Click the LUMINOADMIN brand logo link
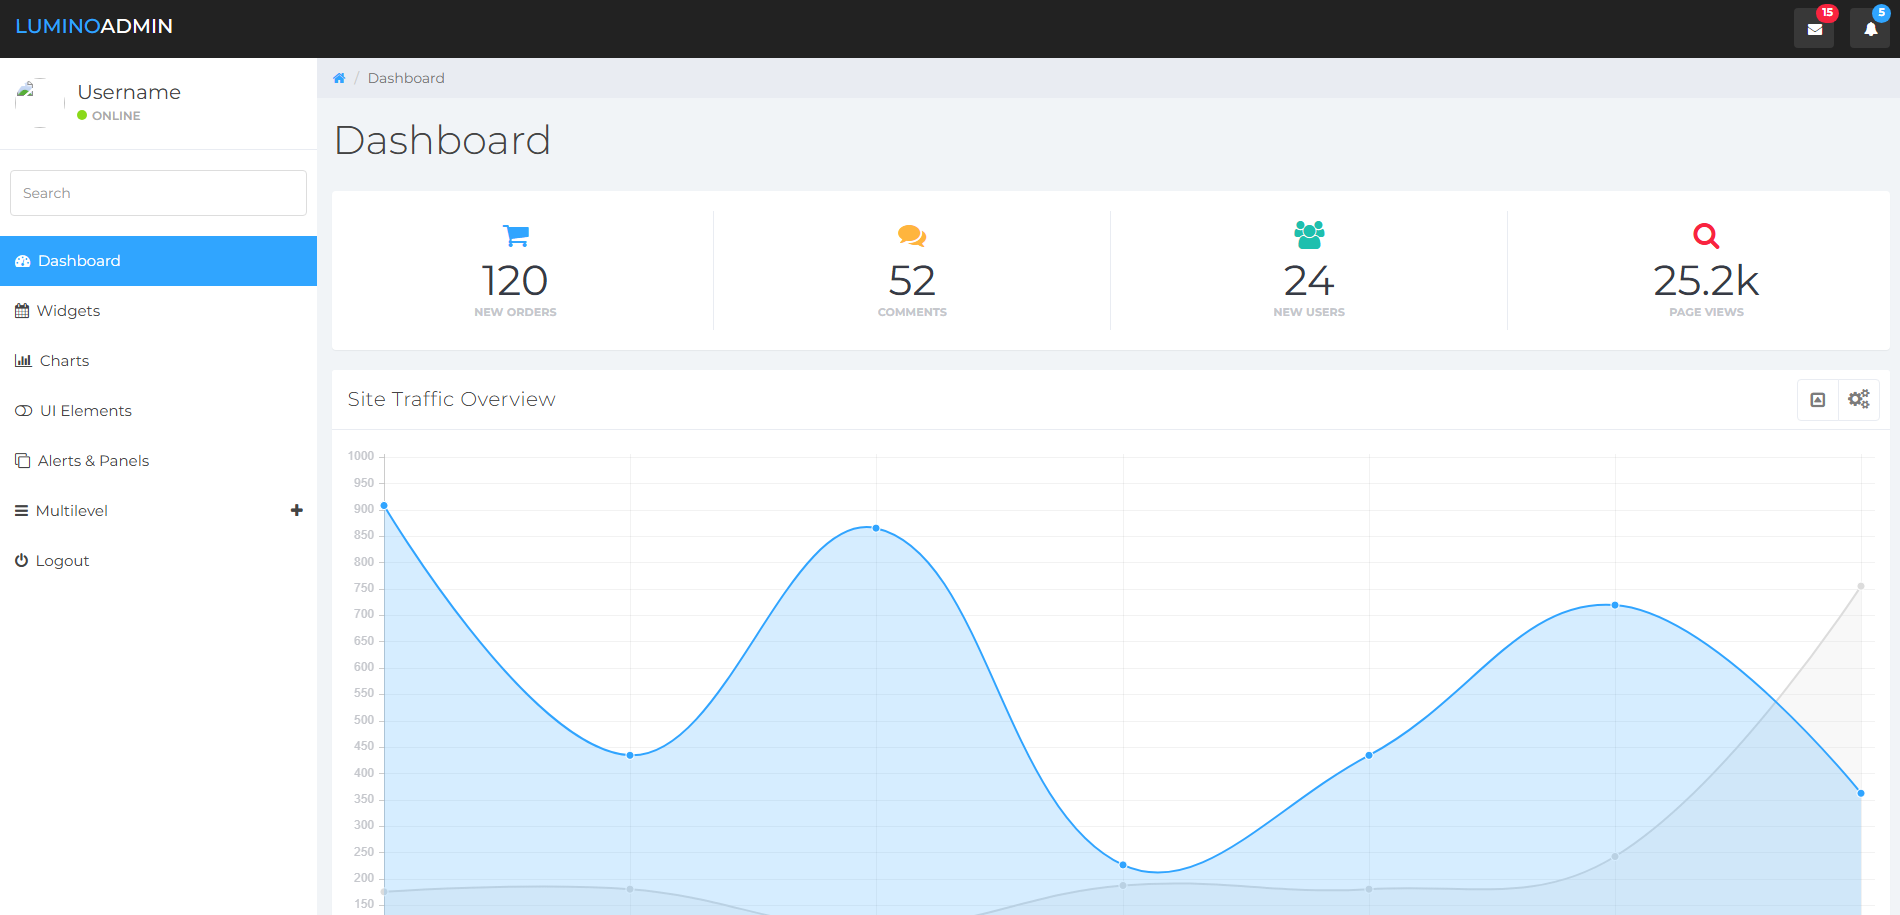This screenshot has height=915, width=1900. 94,26
